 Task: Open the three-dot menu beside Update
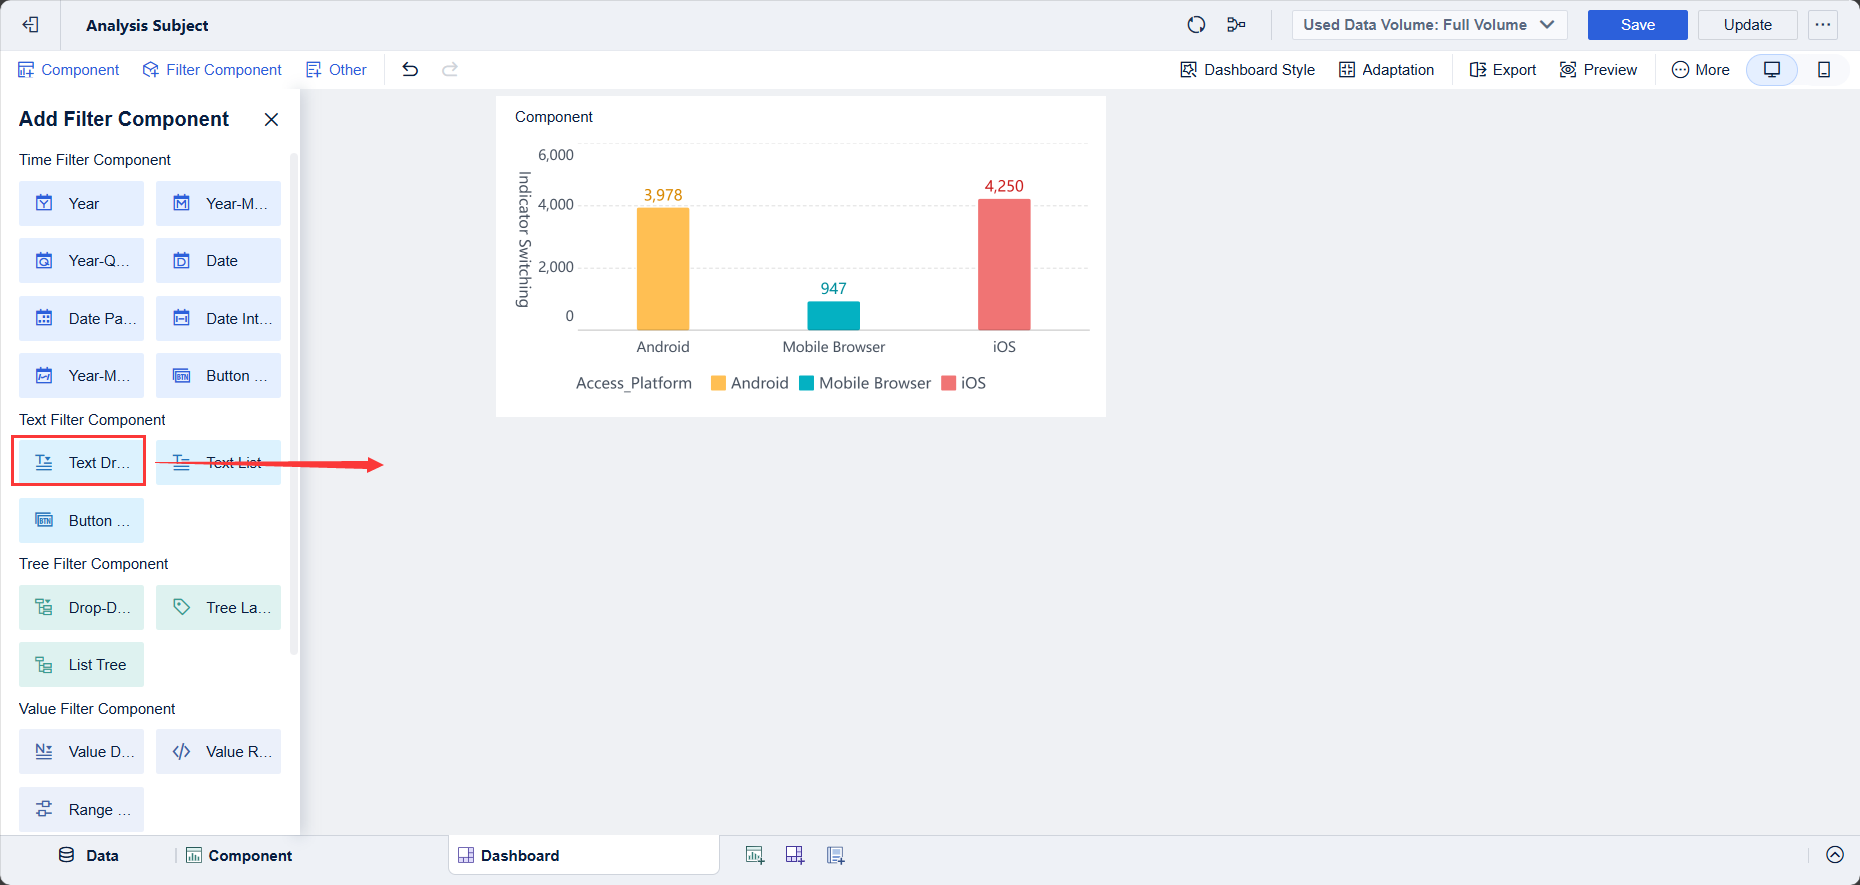[x=1823, y=25]
